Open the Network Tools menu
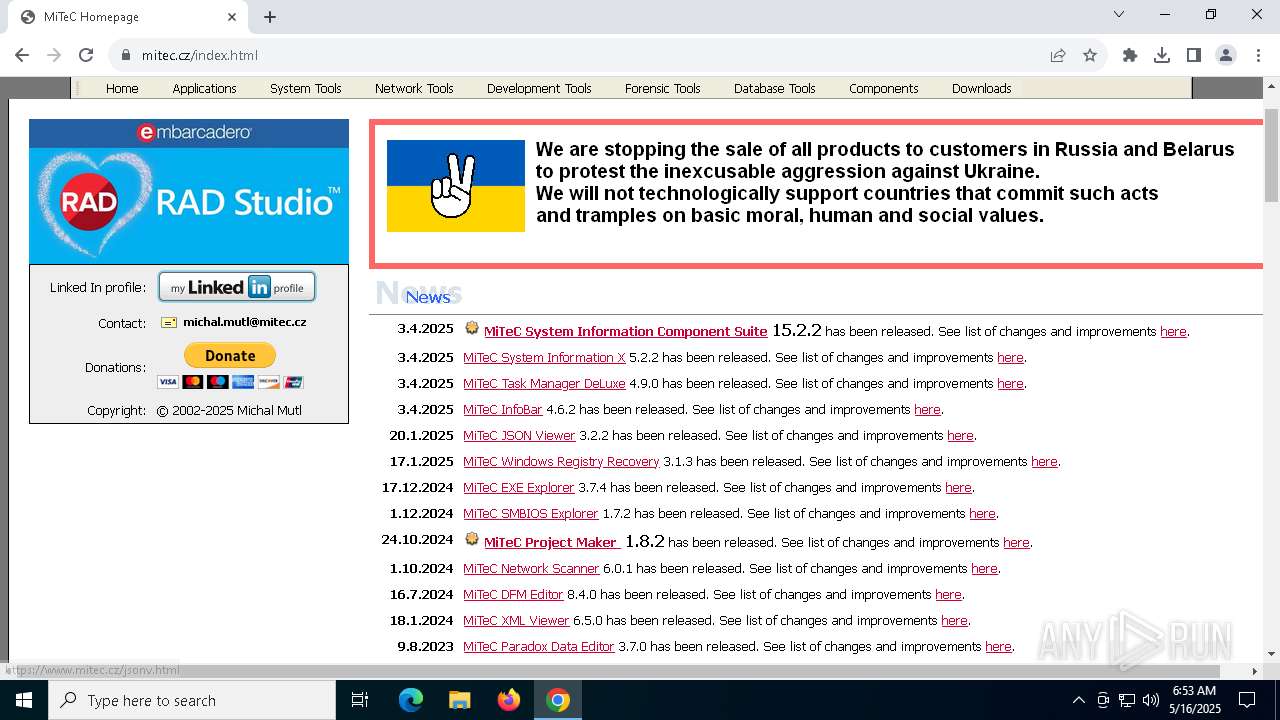Screen dimensions: 1280x720 [414, 88]
